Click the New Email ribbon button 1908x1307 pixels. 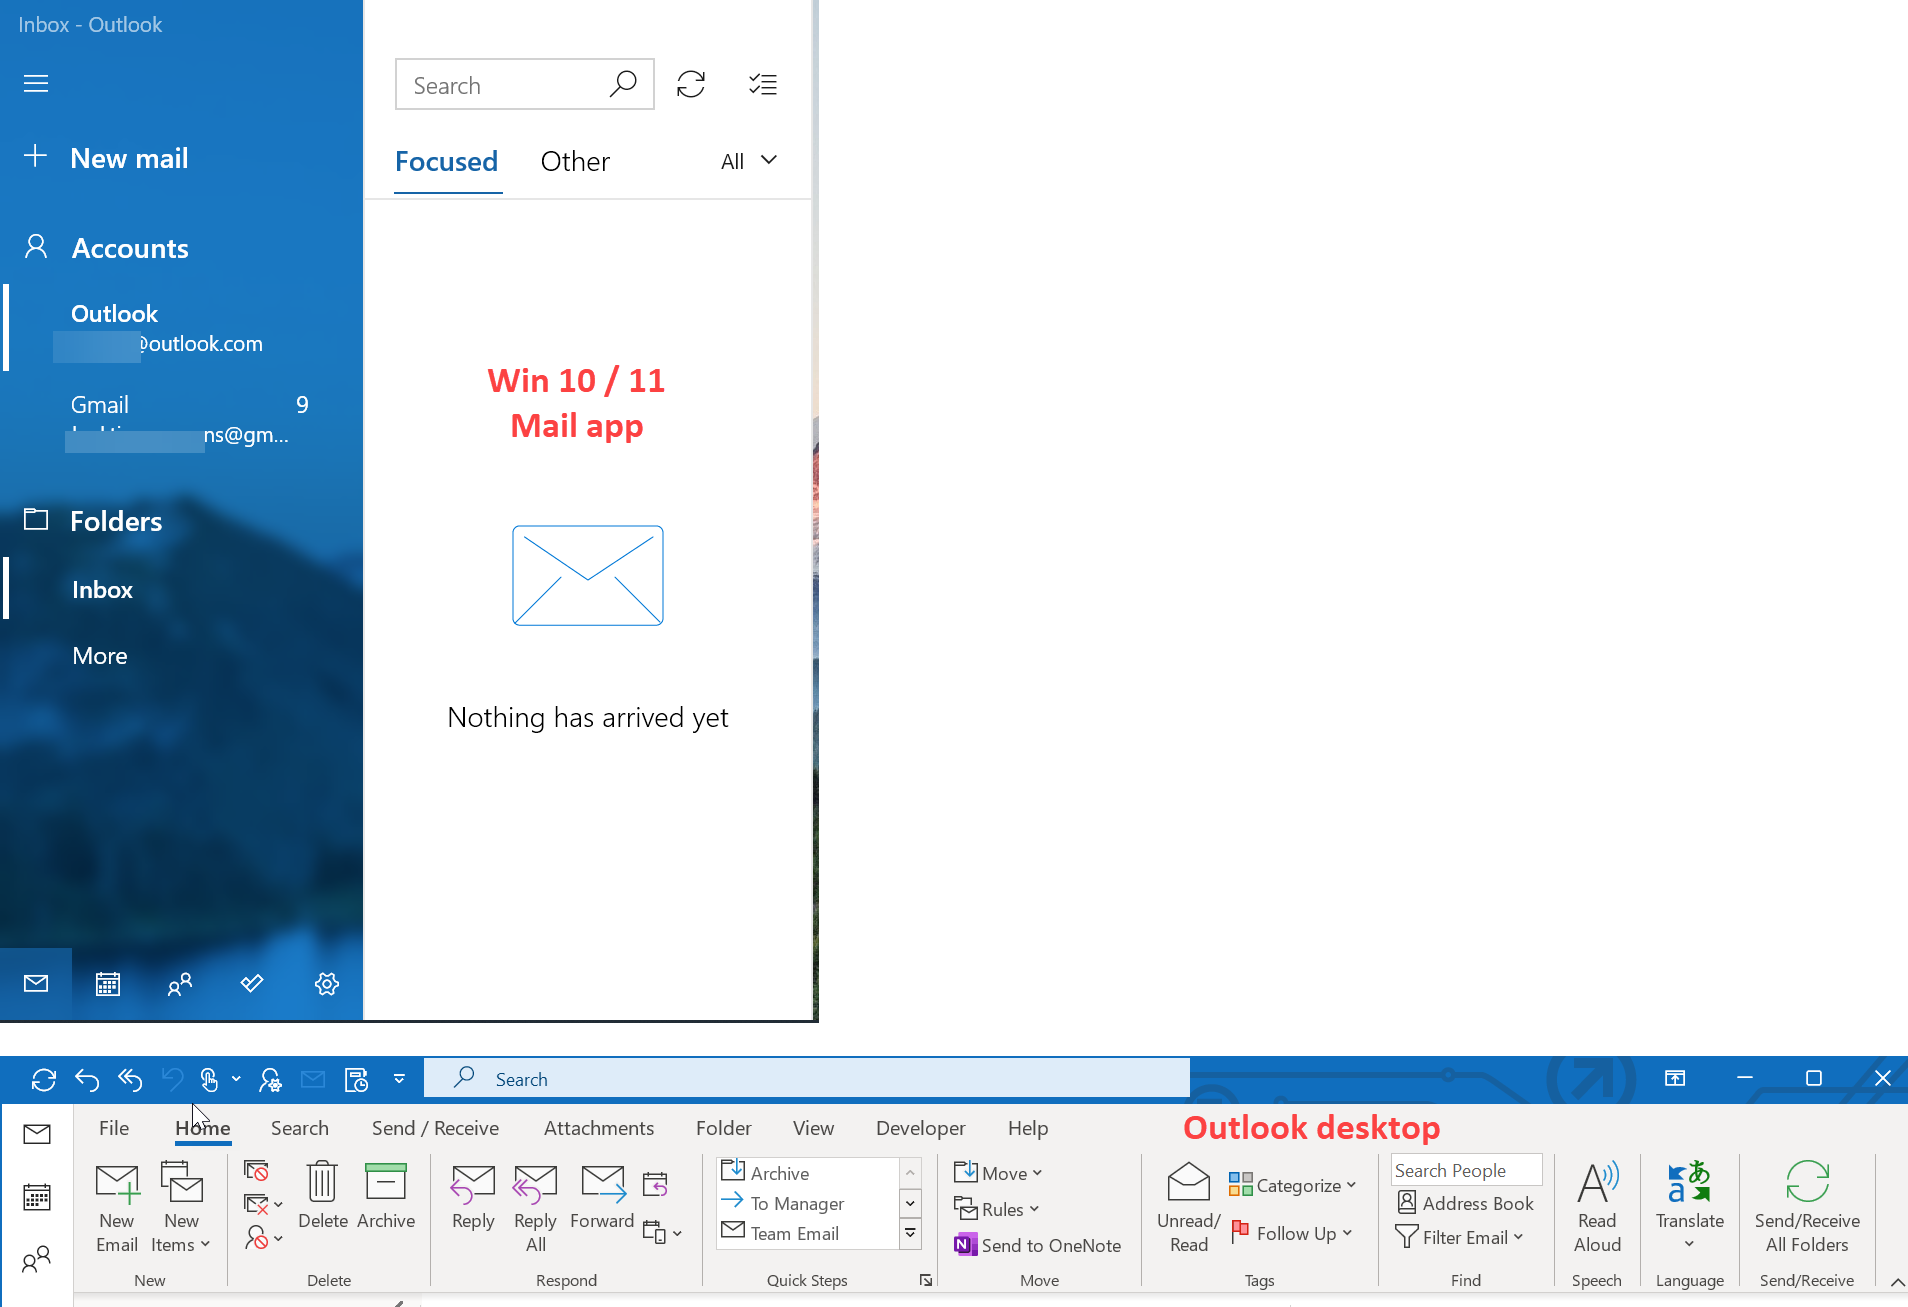tap(117, 1208)
